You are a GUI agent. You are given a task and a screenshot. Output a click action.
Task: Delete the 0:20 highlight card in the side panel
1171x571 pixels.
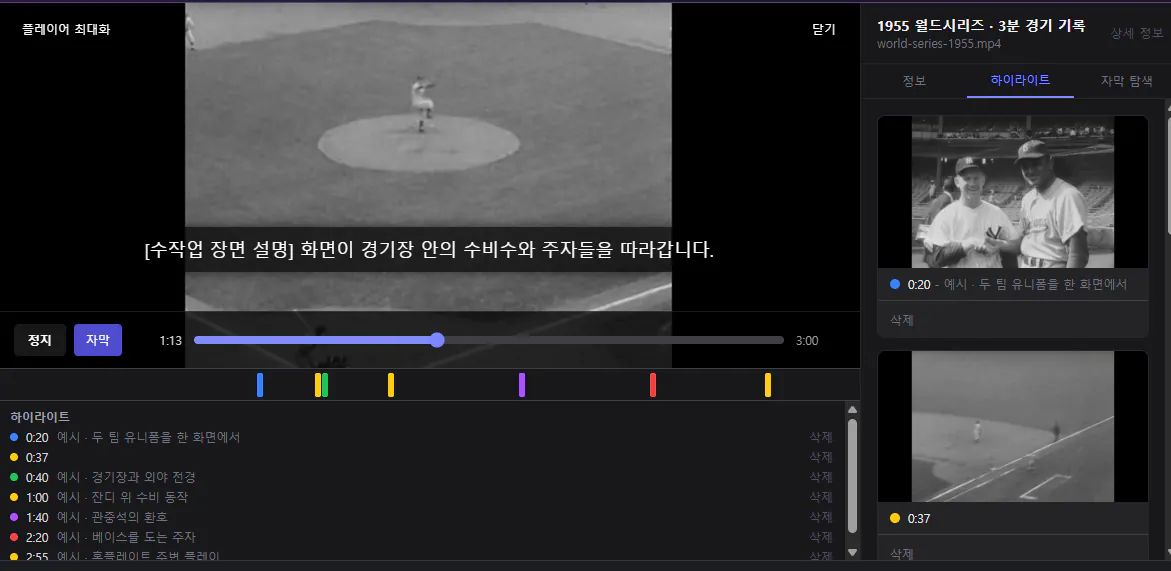(x=903, y=320)
